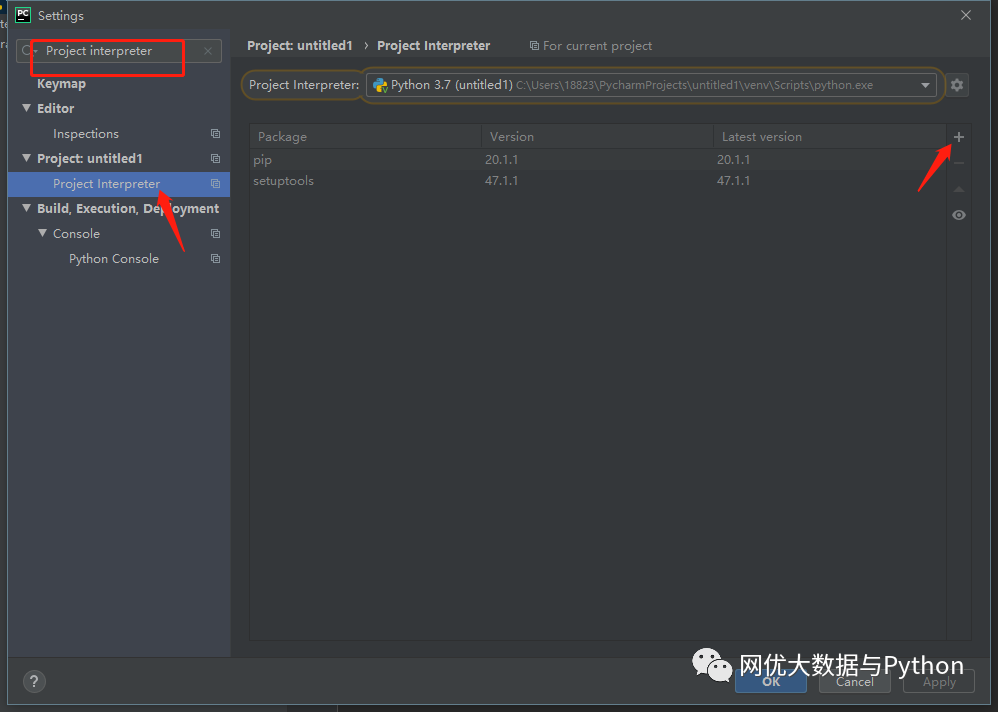
Task: Open interpreter gear settings icon
Action: [957, 85]
